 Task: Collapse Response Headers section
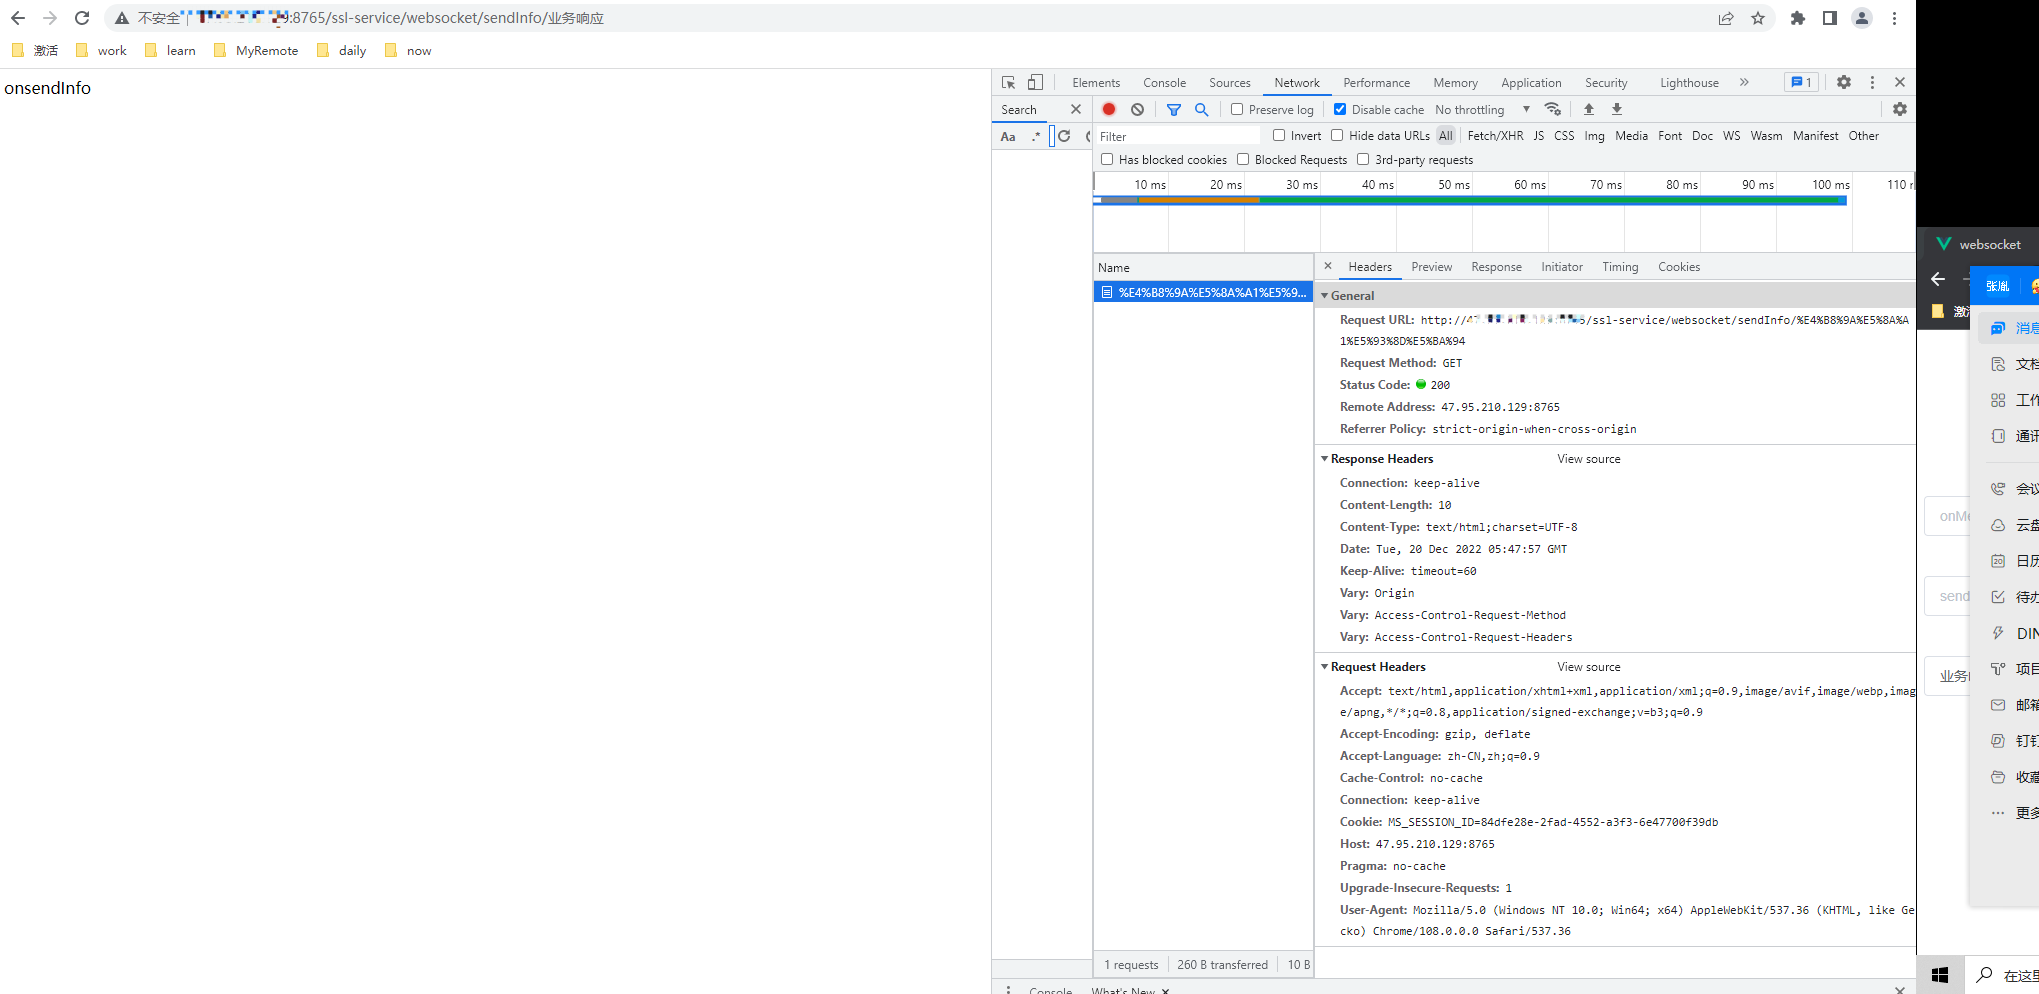(1324, 459)
